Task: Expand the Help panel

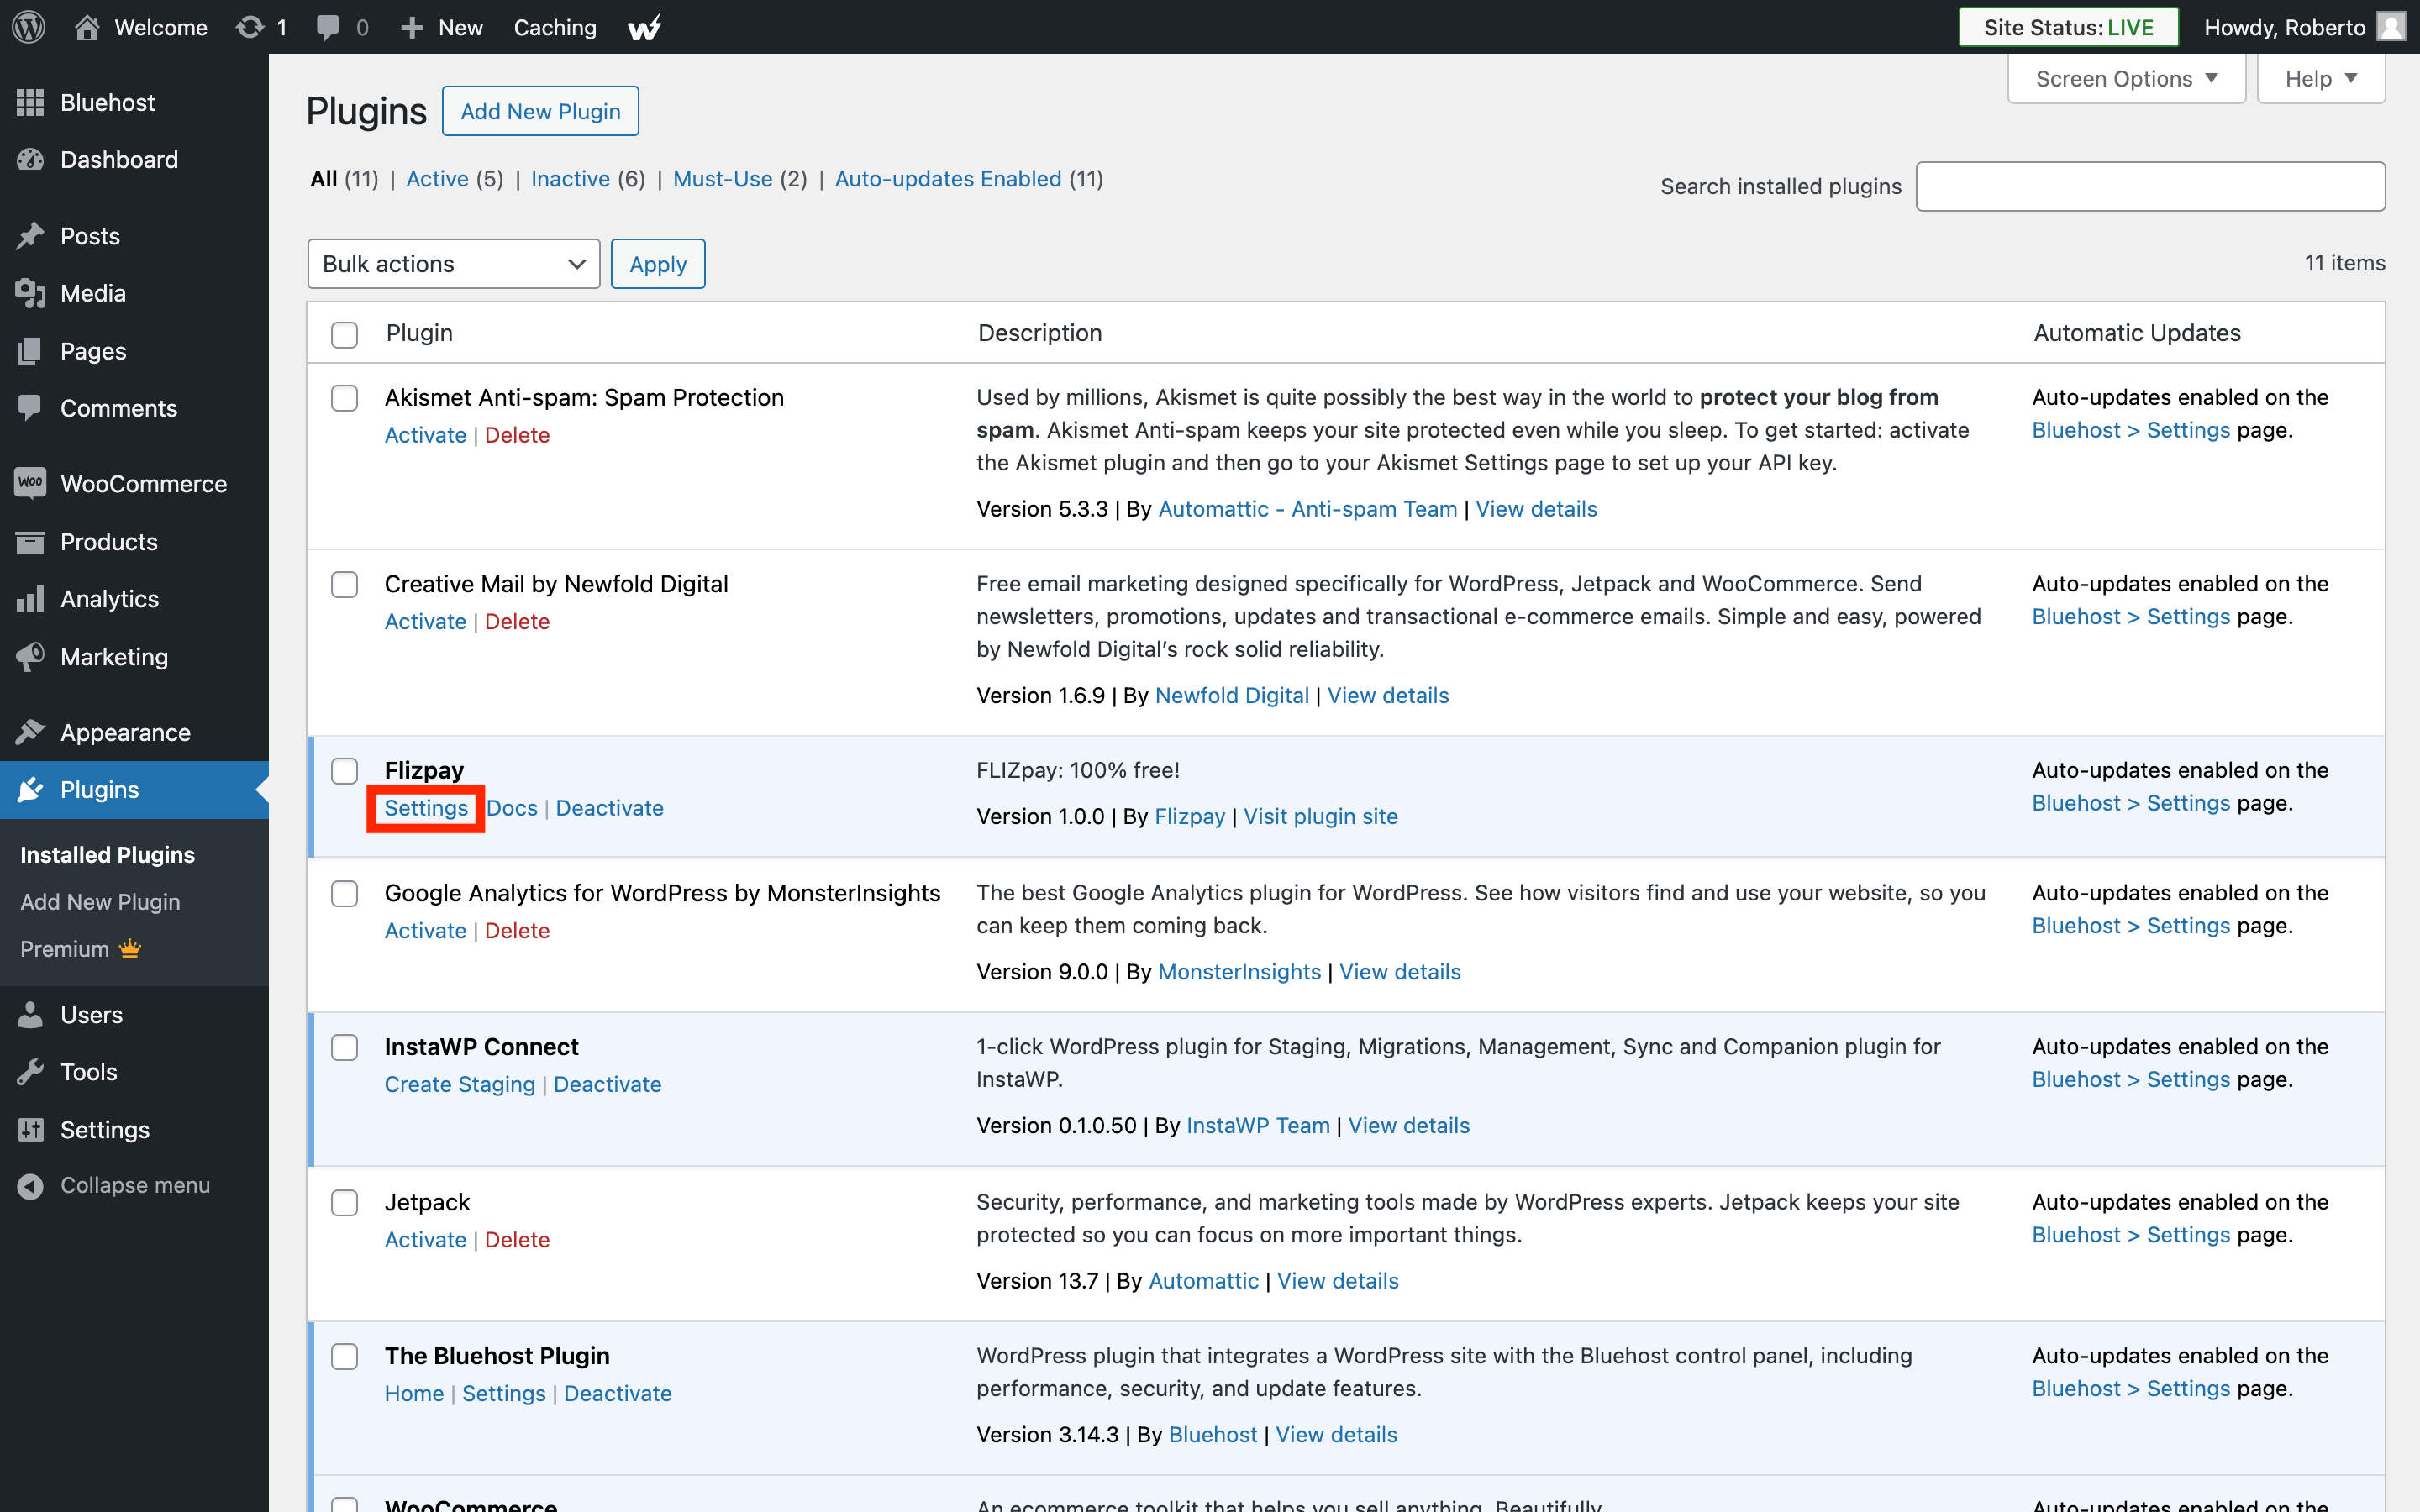Action: 2320,78
